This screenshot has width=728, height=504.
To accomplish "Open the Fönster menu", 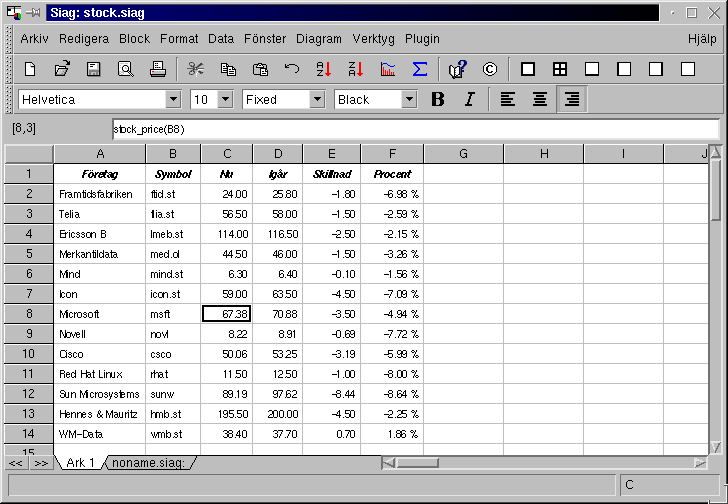I will (x=265, y=39).
